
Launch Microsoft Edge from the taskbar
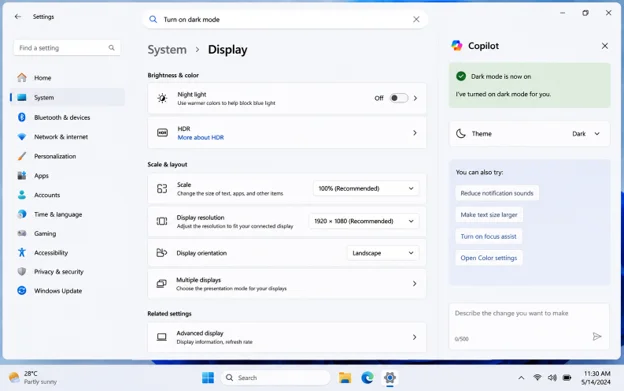367,377
